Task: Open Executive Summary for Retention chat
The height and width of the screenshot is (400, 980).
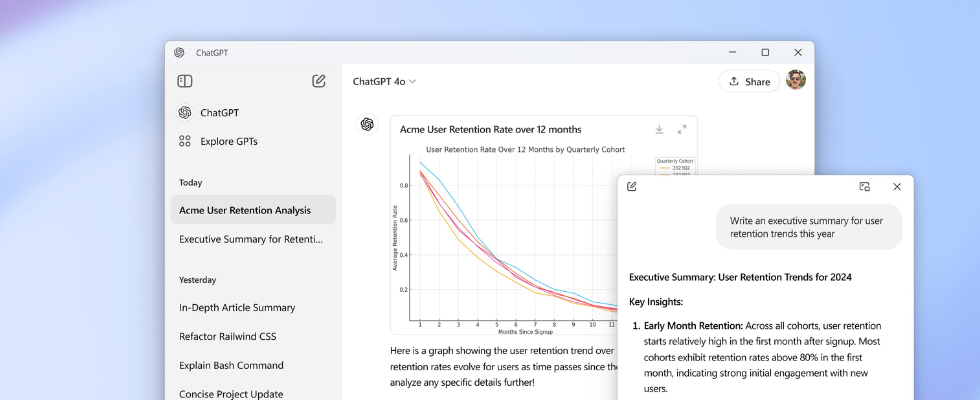Action: coord(251,239)
